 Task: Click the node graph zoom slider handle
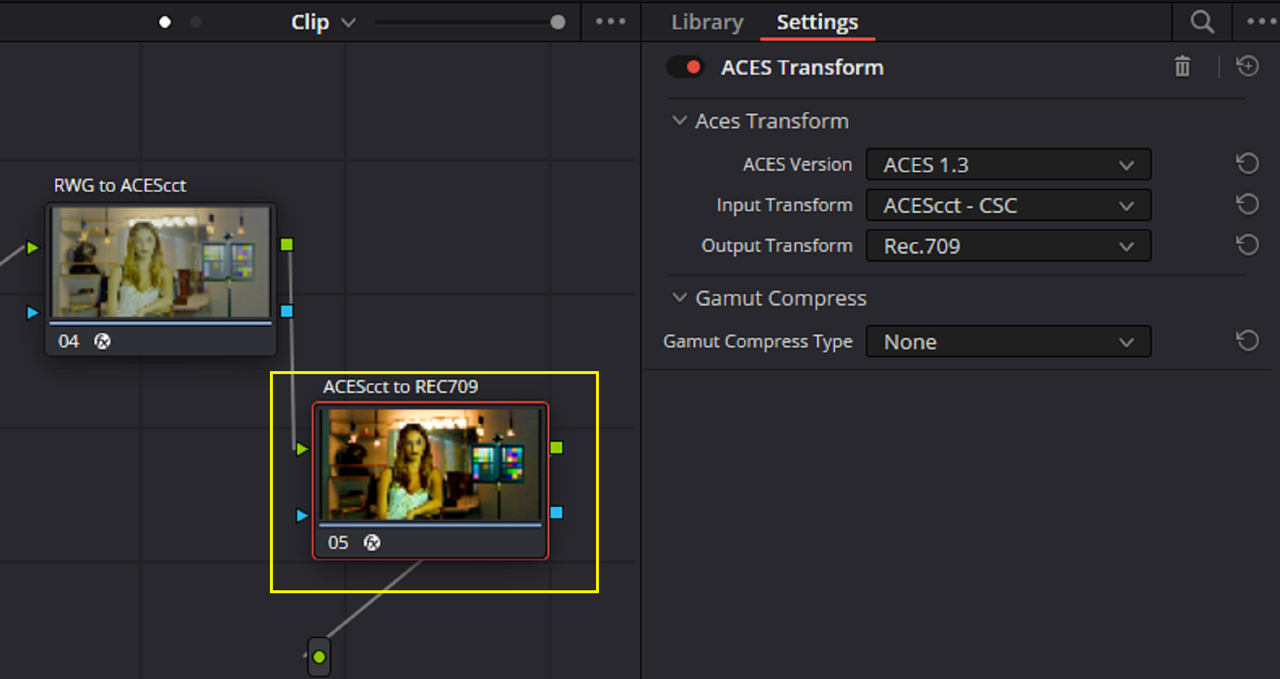pyautogui.click(x=557, y=22)
